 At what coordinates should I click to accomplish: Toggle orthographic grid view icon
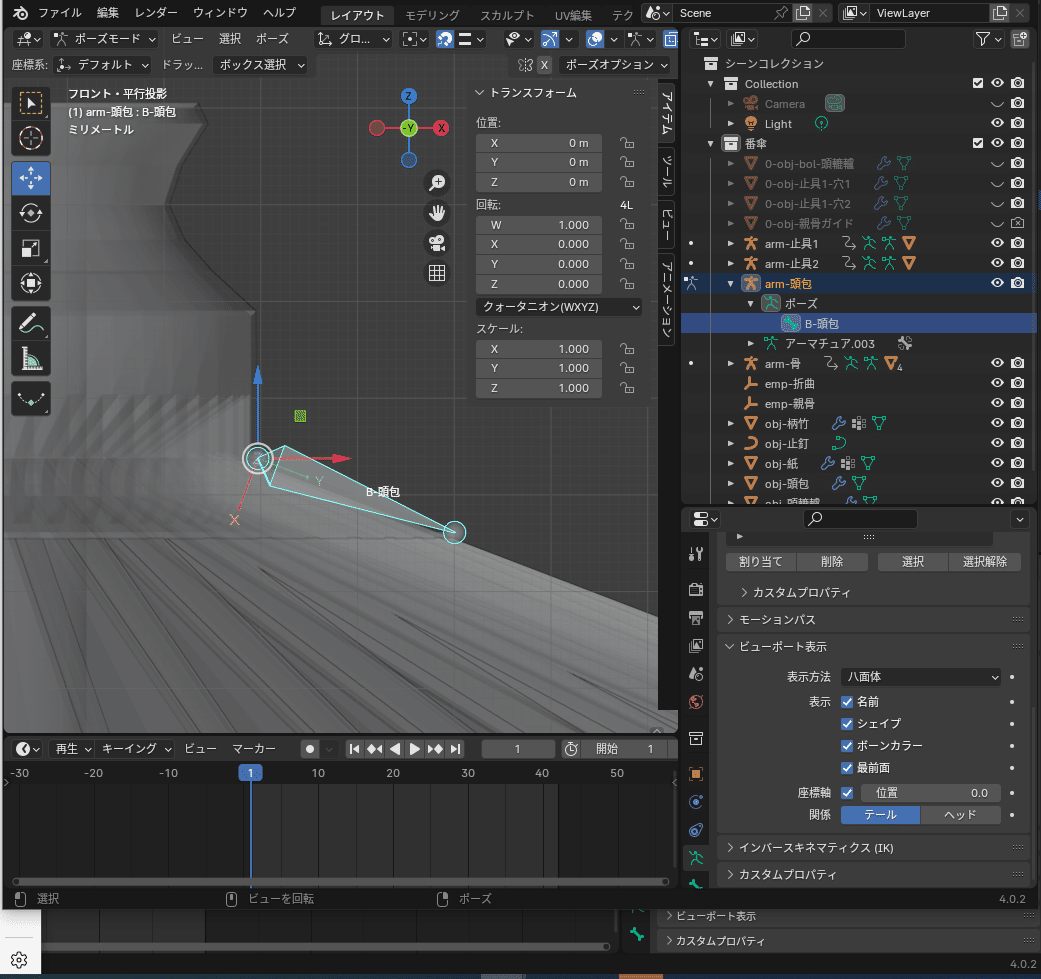(436, 273)
